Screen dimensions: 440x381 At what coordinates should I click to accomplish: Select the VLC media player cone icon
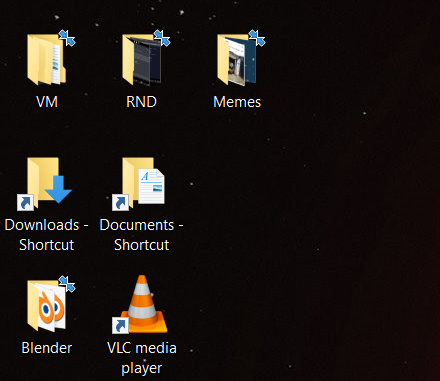coord(140,304)
